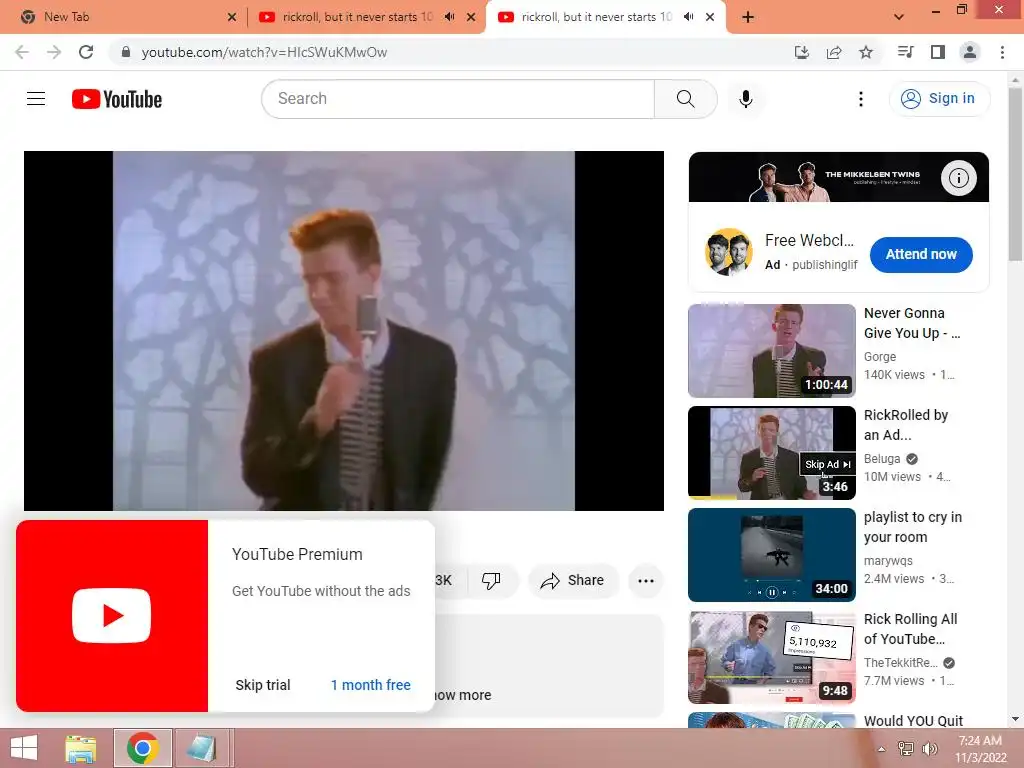1024x768 pixels.
Task: Click the install app icon in address bar
Action: 802,52
